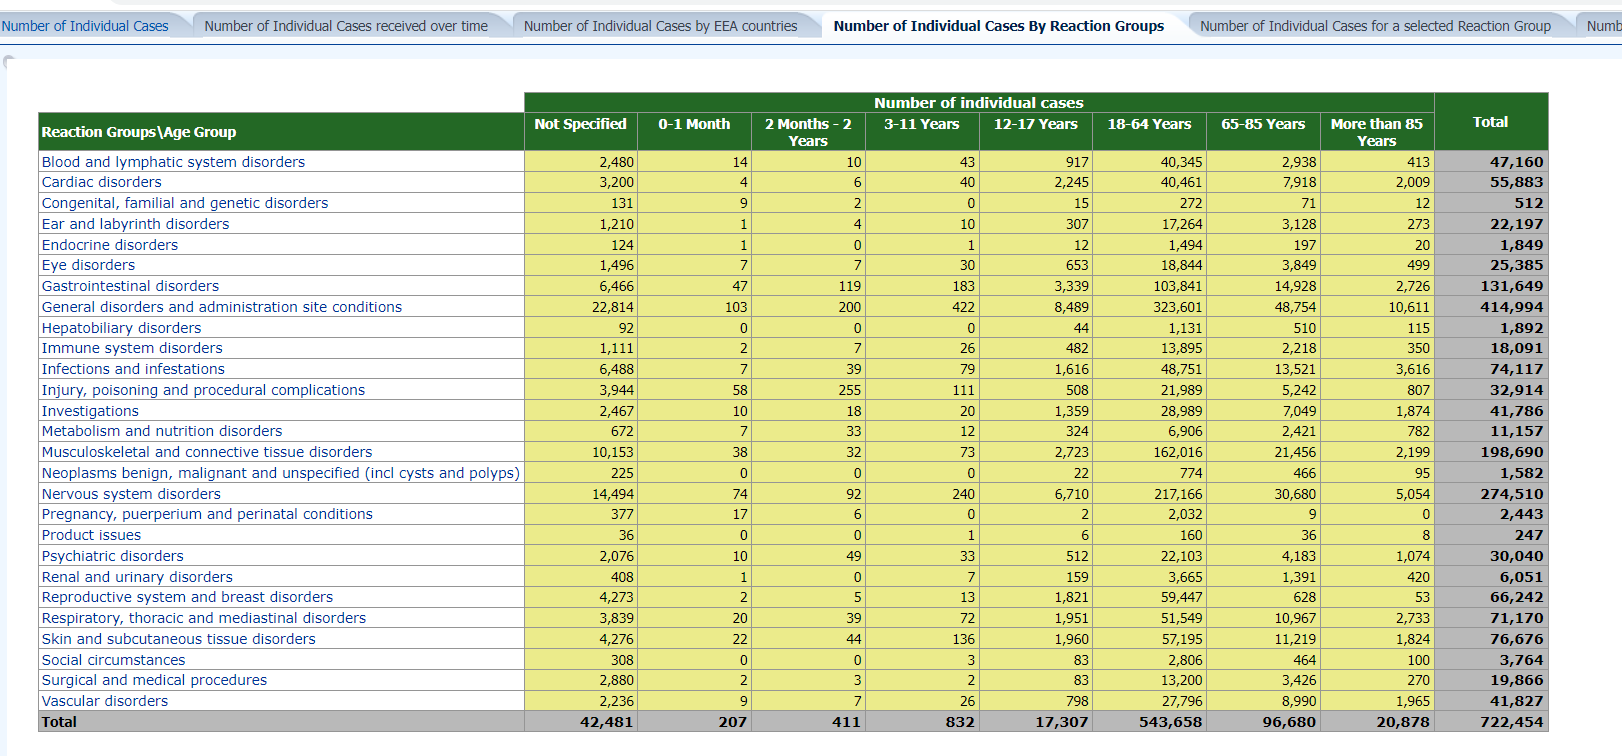Open Immune system disorders link
This screenshot has height=756, width=1622.
pos(132,348)
